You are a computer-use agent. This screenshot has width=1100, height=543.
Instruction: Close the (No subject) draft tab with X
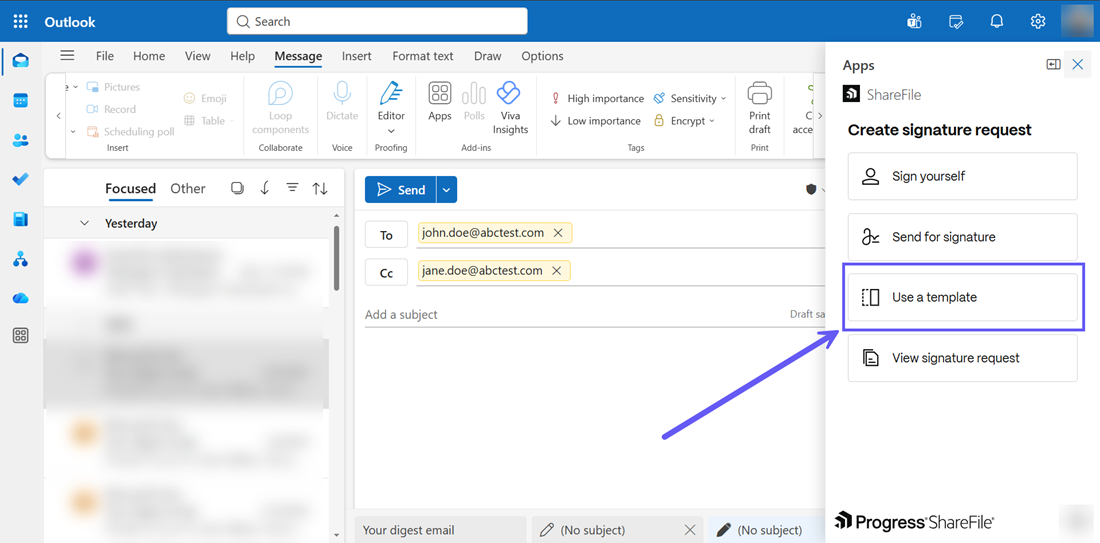point(690,530)
